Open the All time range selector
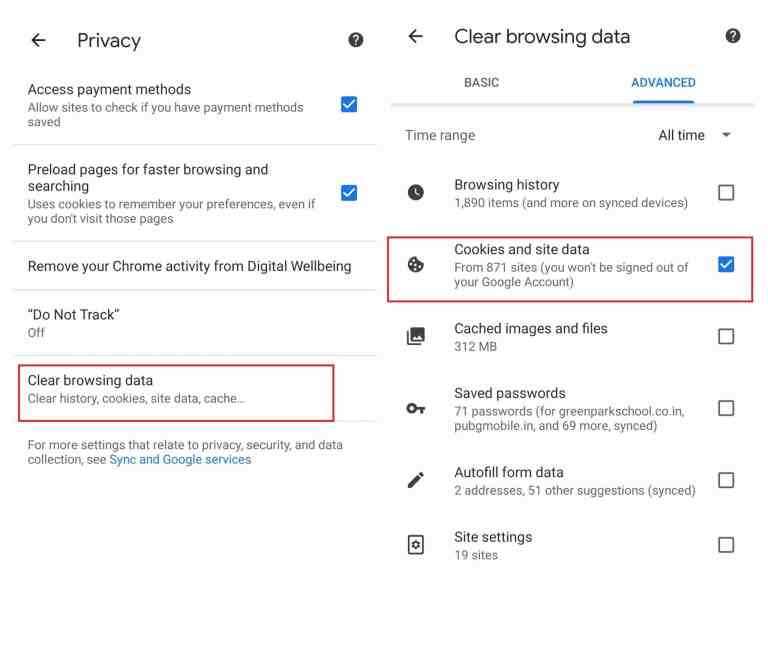Viewport: 768px width, 671px height. pyautogui.click(x=695, y=135)
